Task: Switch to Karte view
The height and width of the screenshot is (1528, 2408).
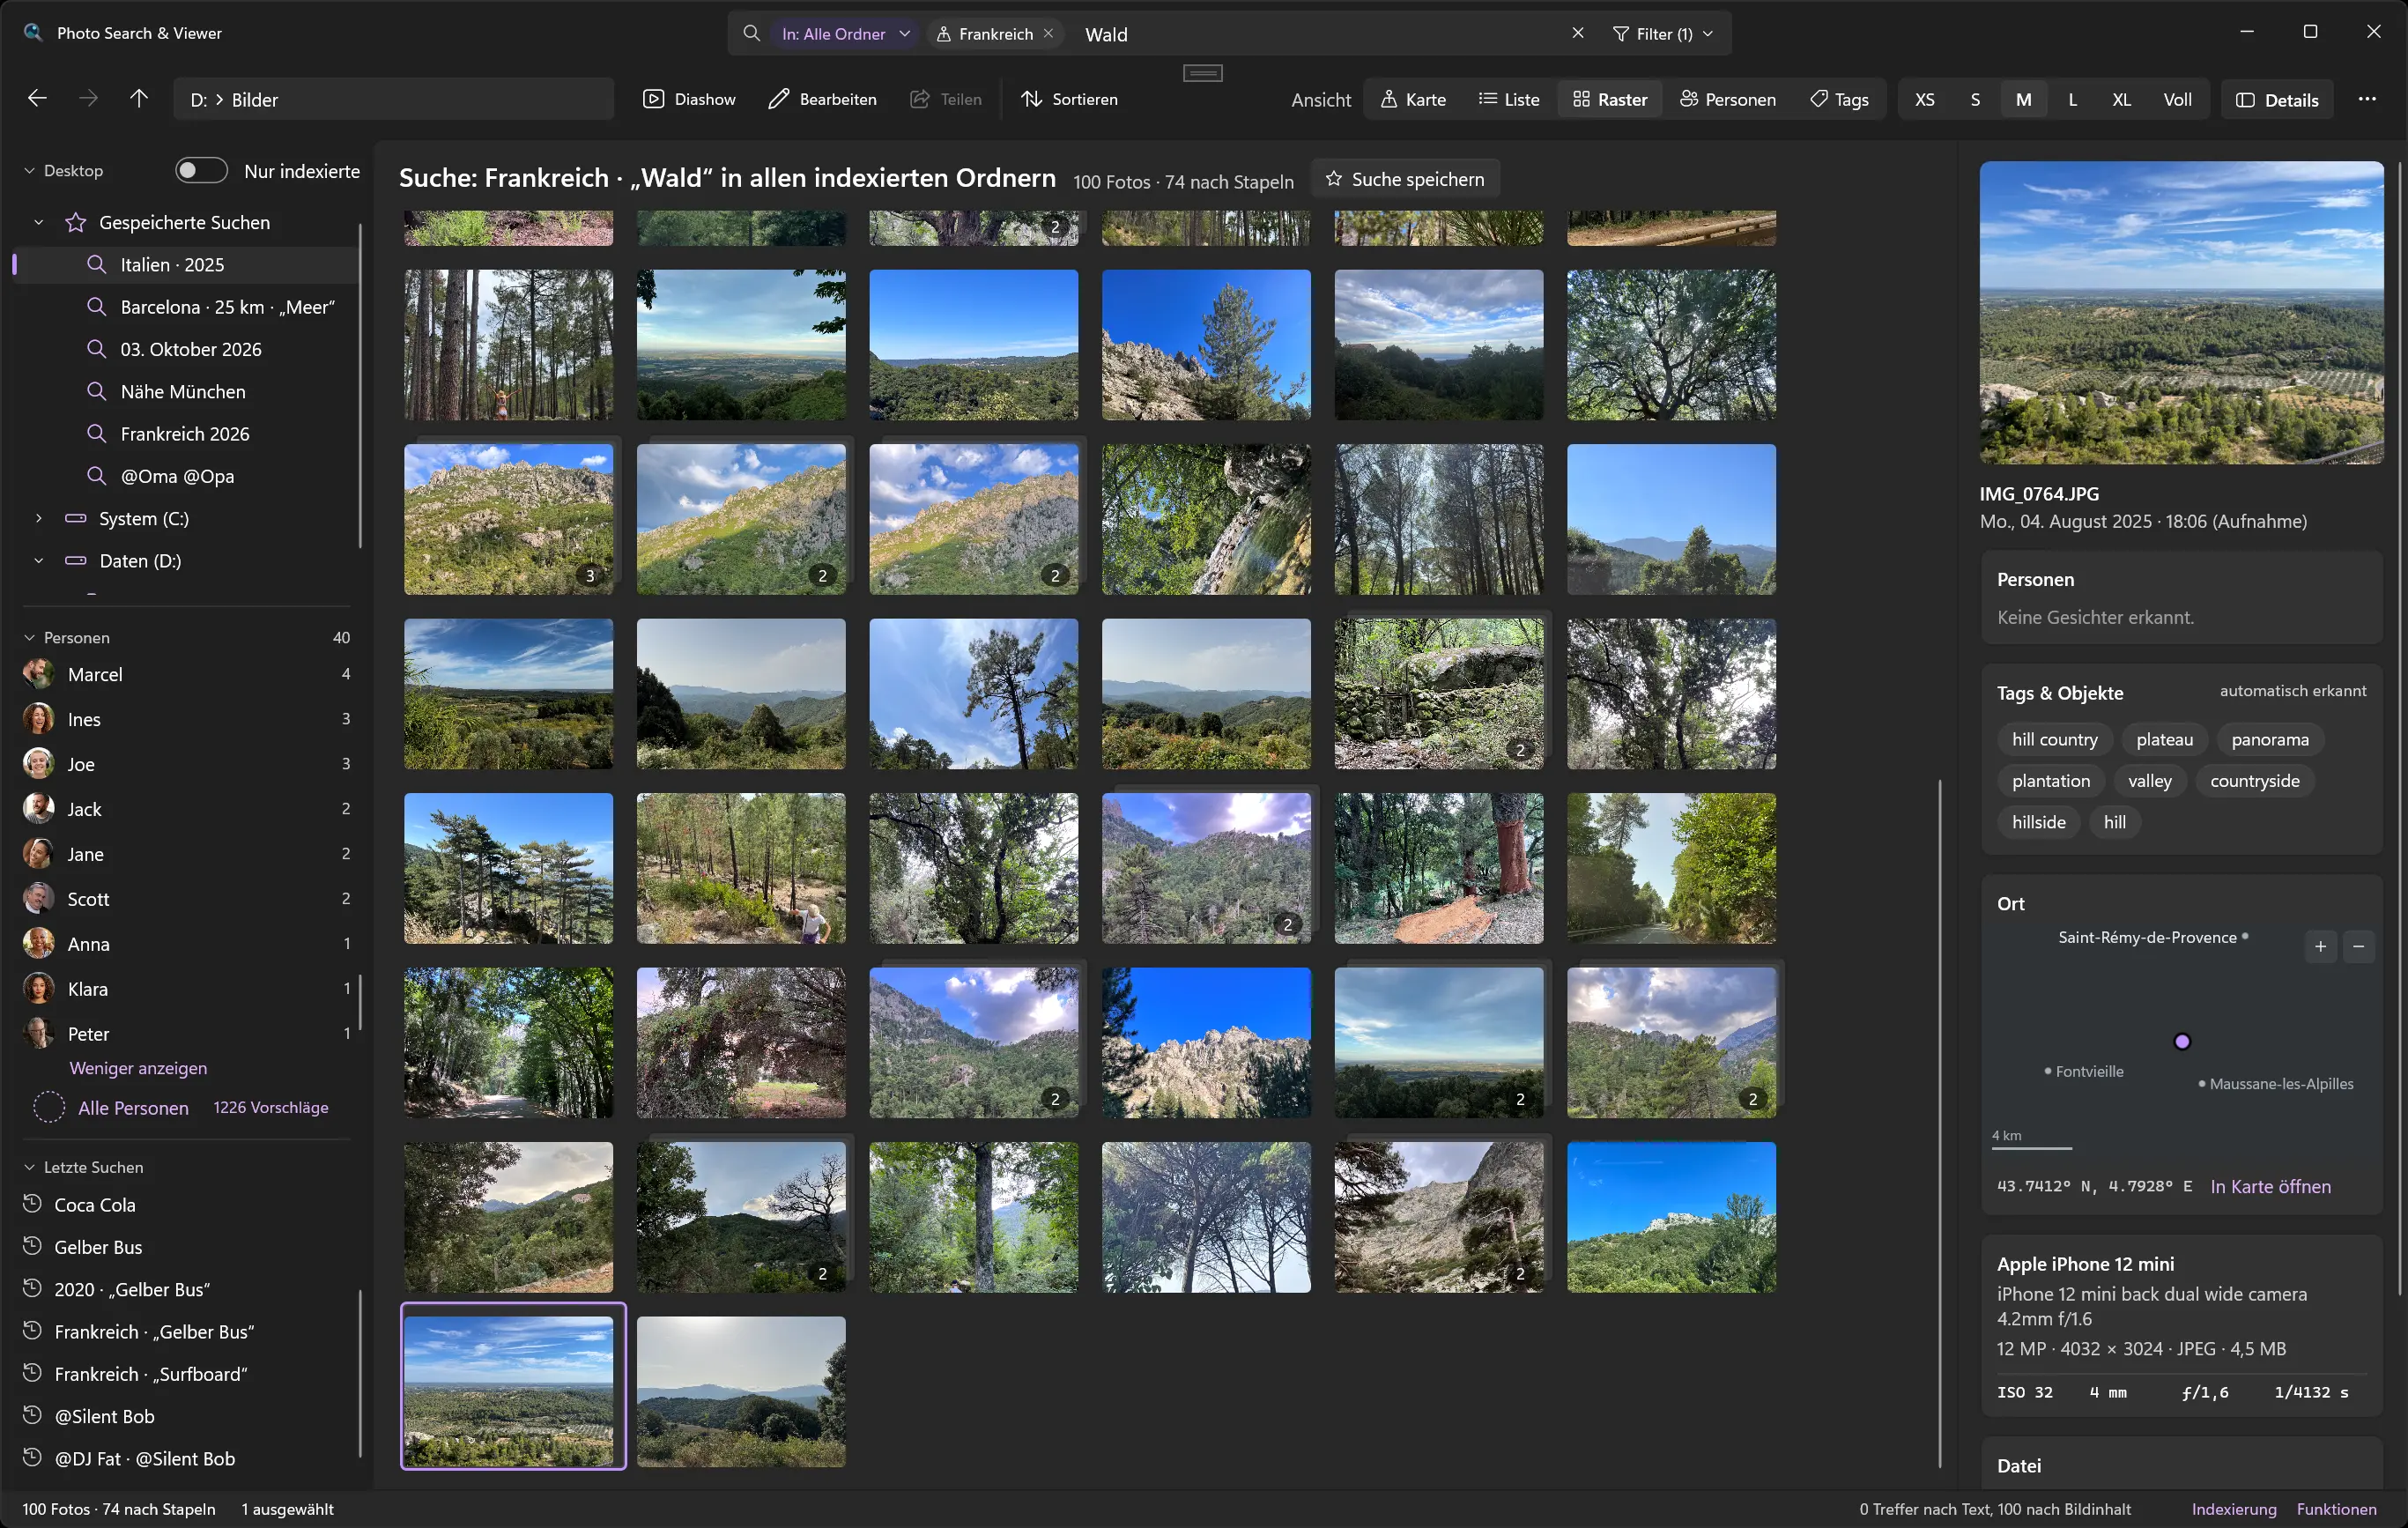Action: (1412, 100)
